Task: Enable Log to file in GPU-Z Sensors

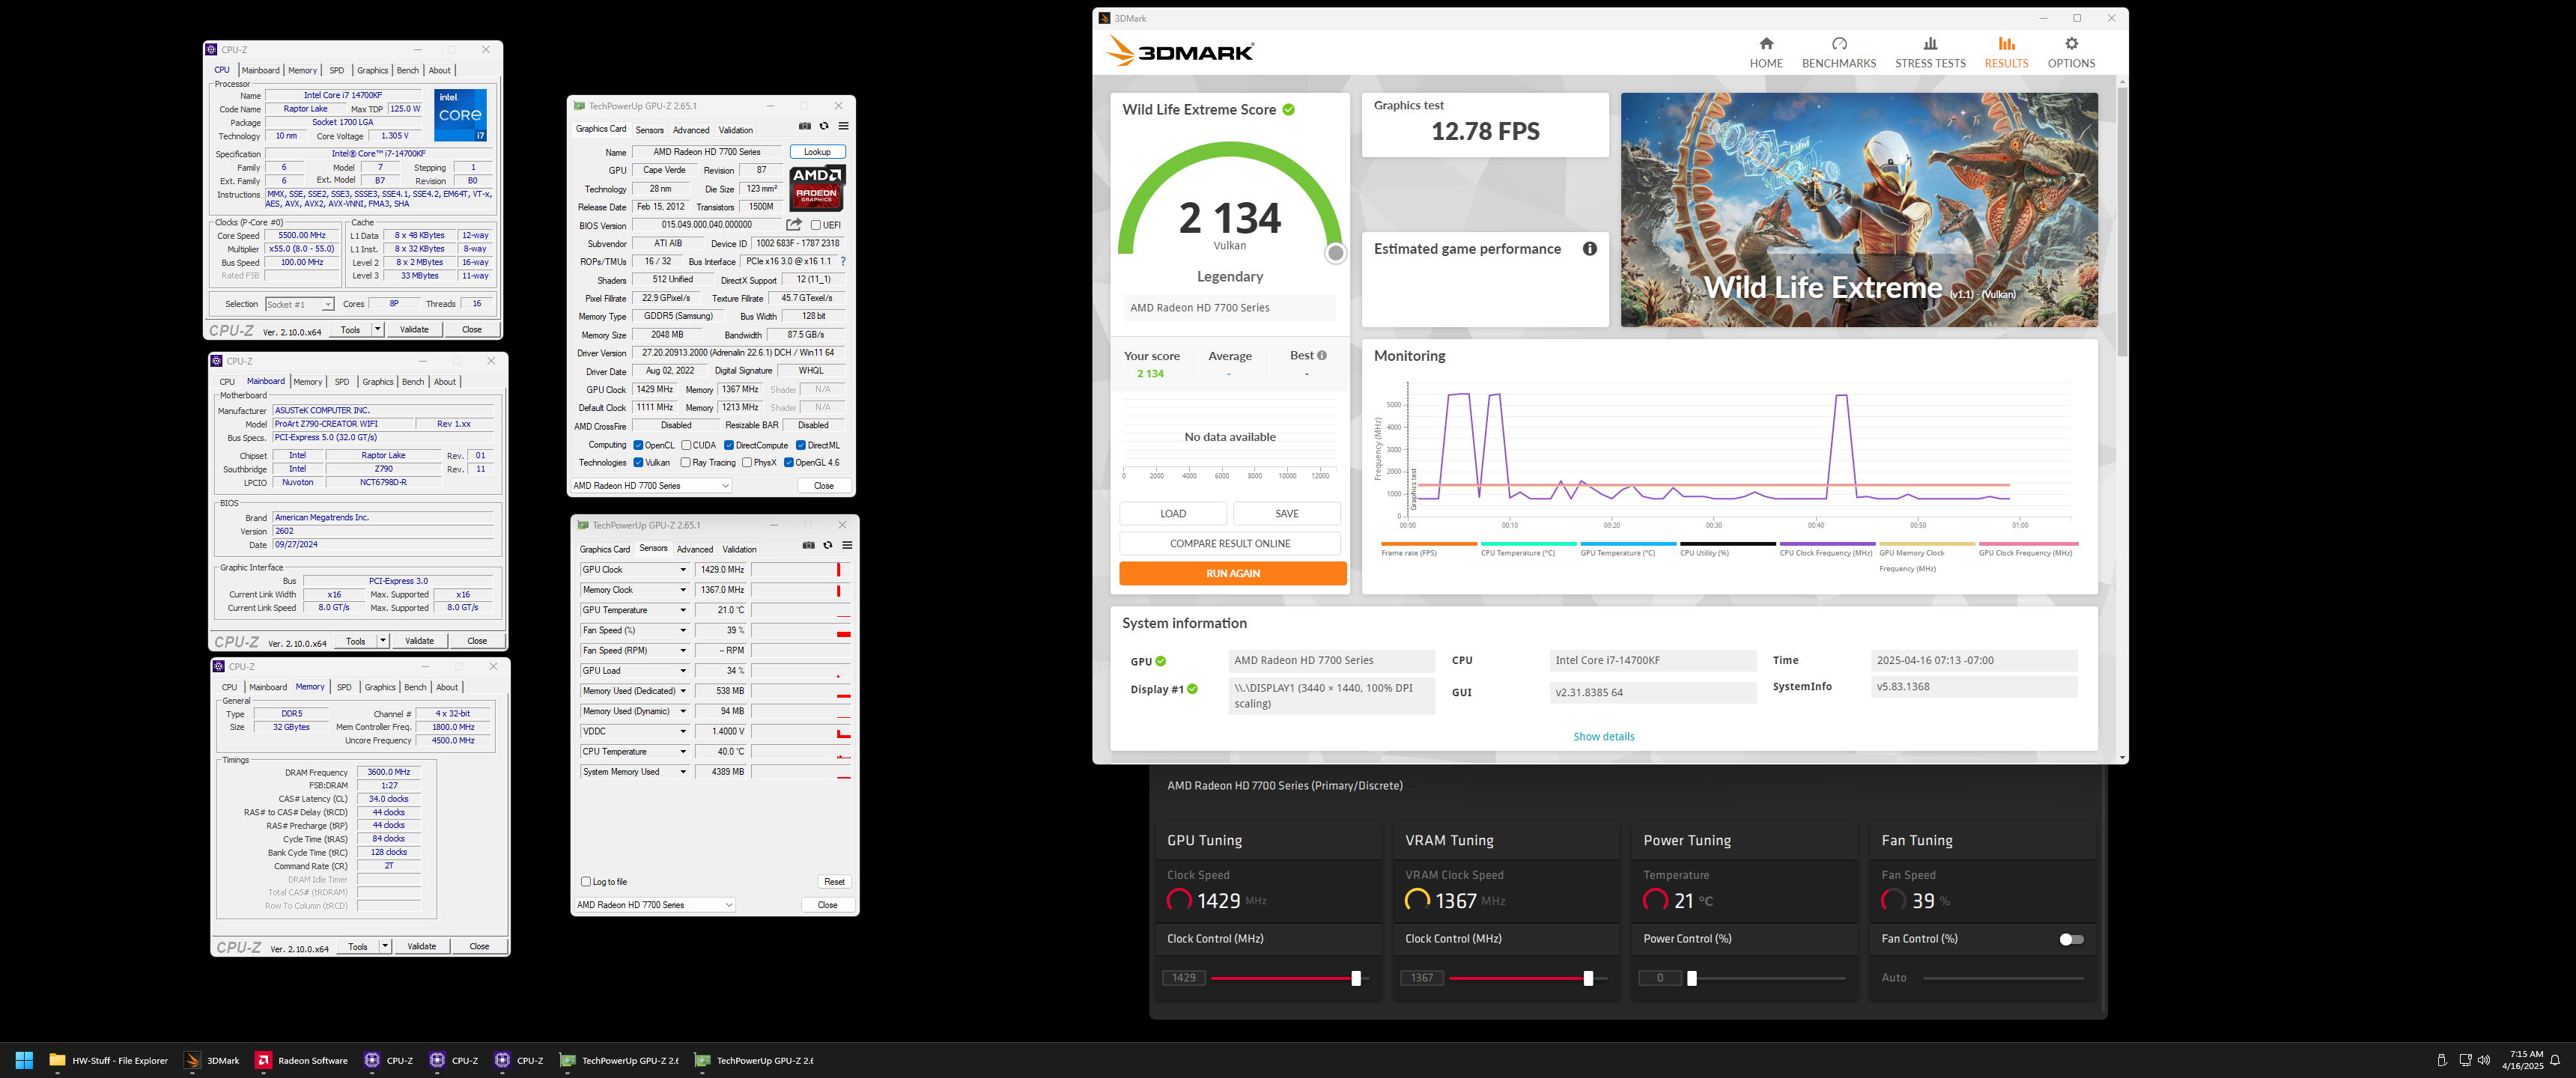Action: coord(586,881)
